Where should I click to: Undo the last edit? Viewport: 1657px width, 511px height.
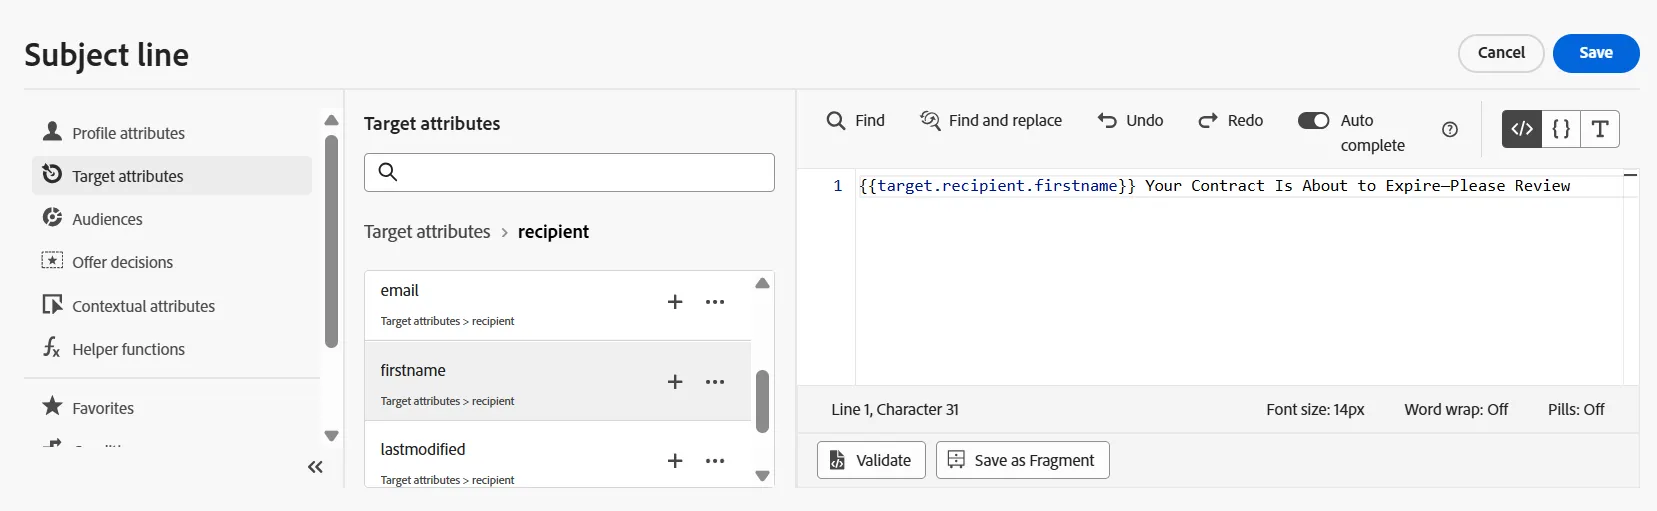pyautogui.click(x=1131, y=120)
